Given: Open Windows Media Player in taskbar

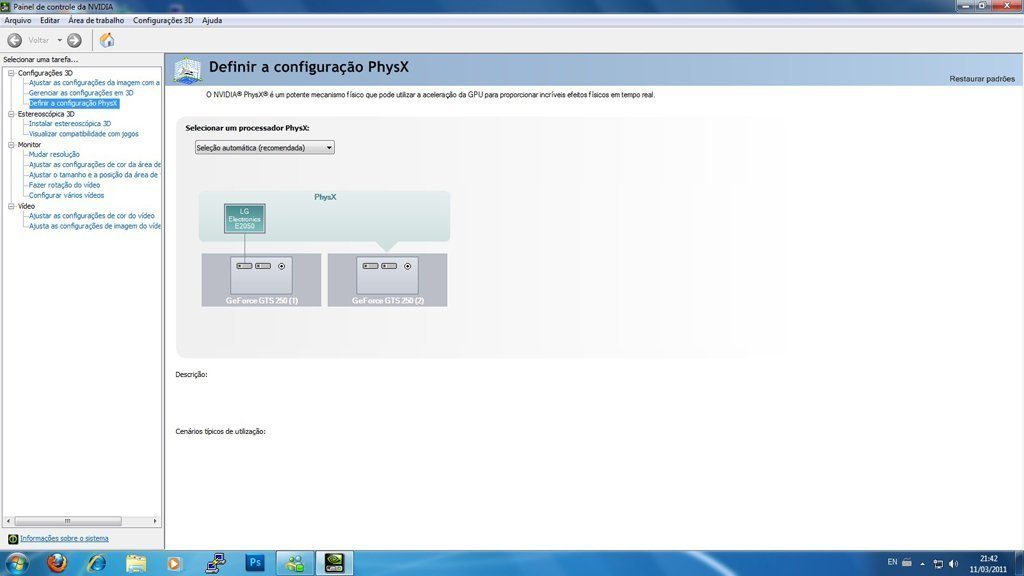Looking at the screenshot, I should pos(174,563).
